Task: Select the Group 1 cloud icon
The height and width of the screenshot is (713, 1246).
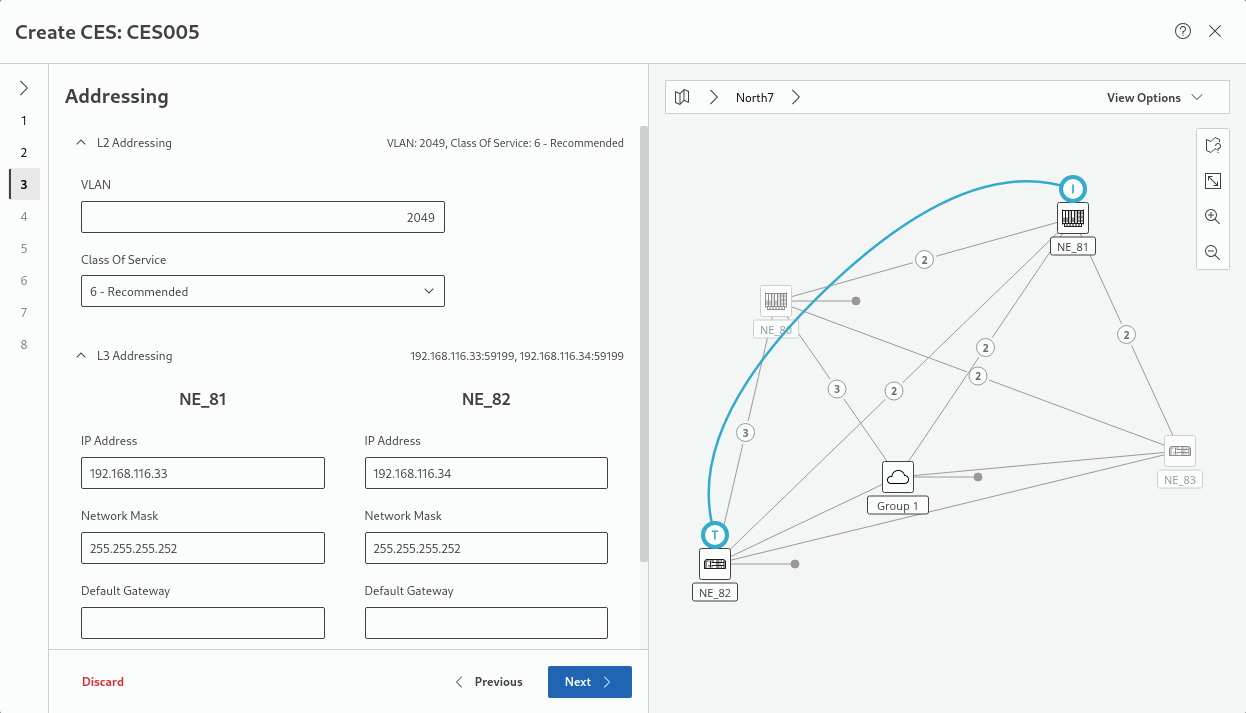Action: [x=898, y=477]
